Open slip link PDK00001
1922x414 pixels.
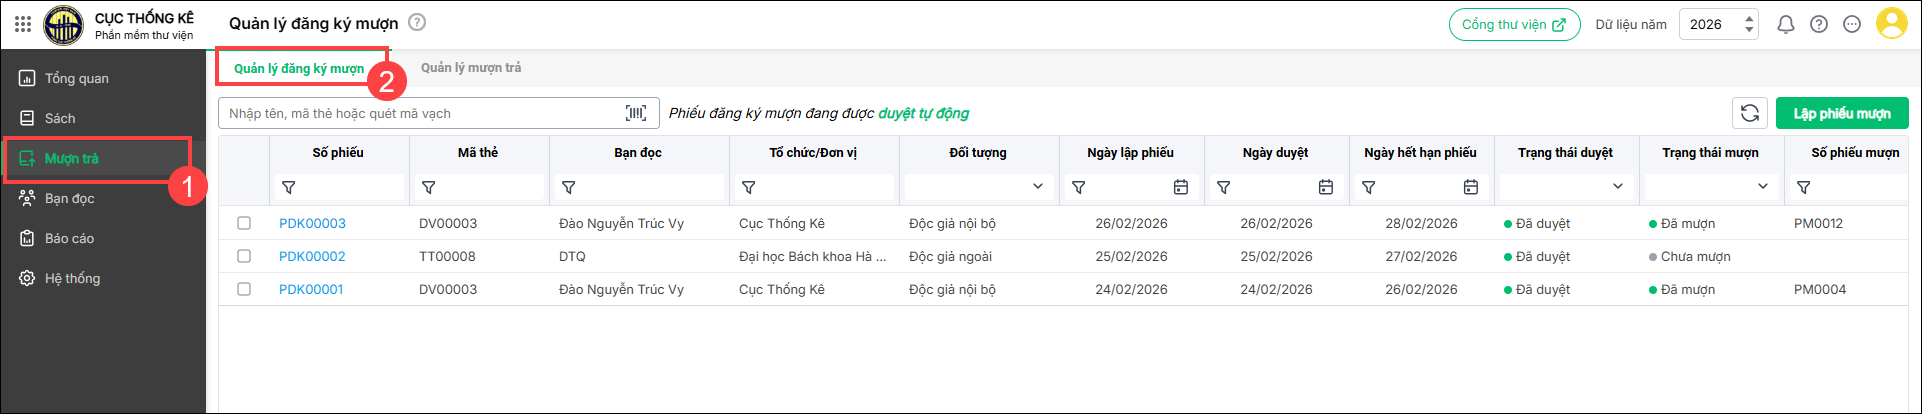coord(311,289)
